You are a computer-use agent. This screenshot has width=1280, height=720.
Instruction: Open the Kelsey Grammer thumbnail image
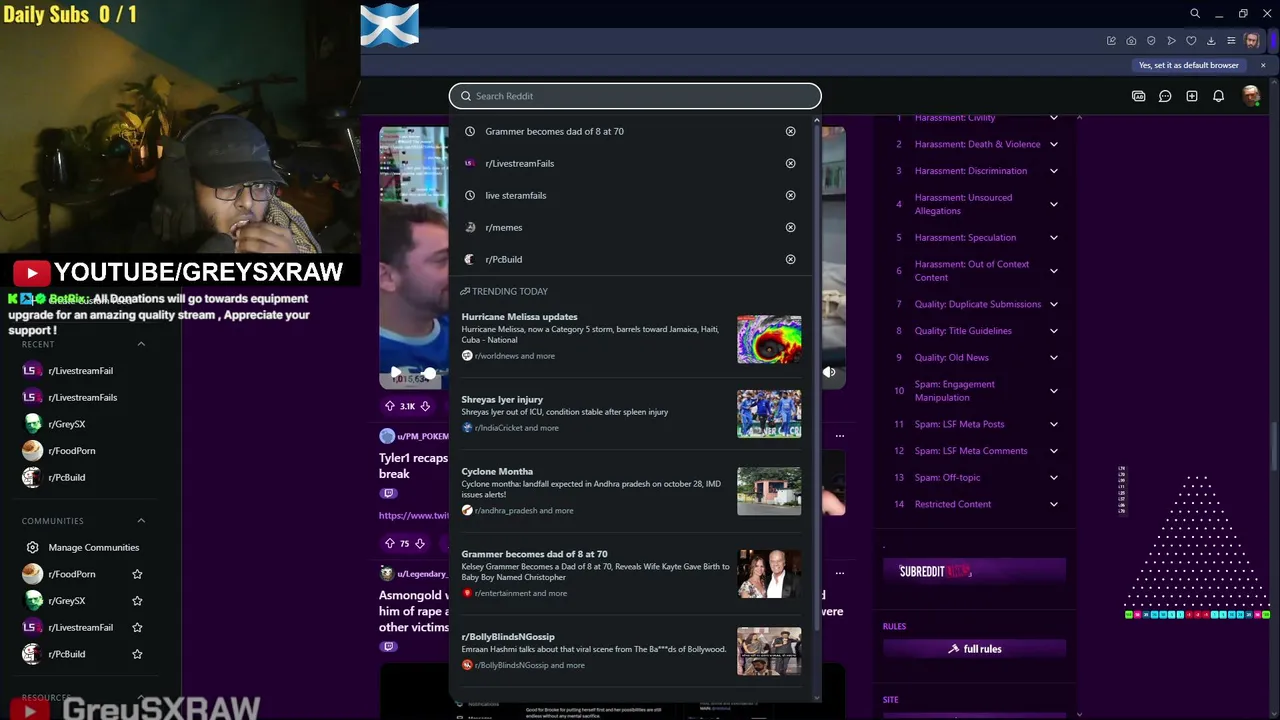point(769,574)
